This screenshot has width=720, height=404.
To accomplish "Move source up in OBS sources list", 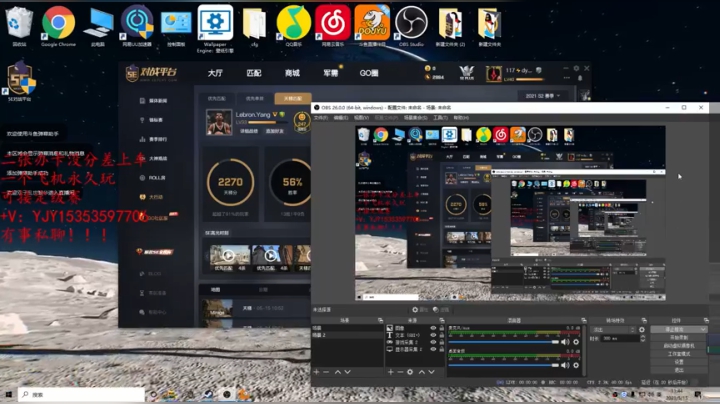I will (x=422, y=372).
